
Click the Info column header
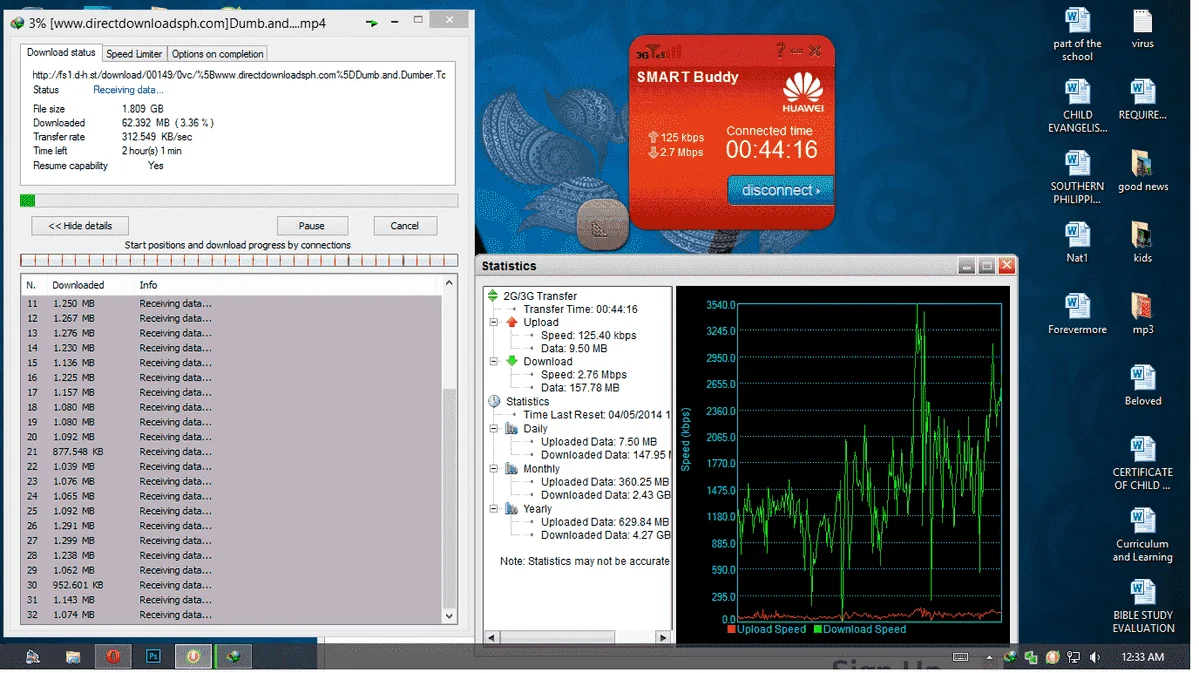click(148, 285)
